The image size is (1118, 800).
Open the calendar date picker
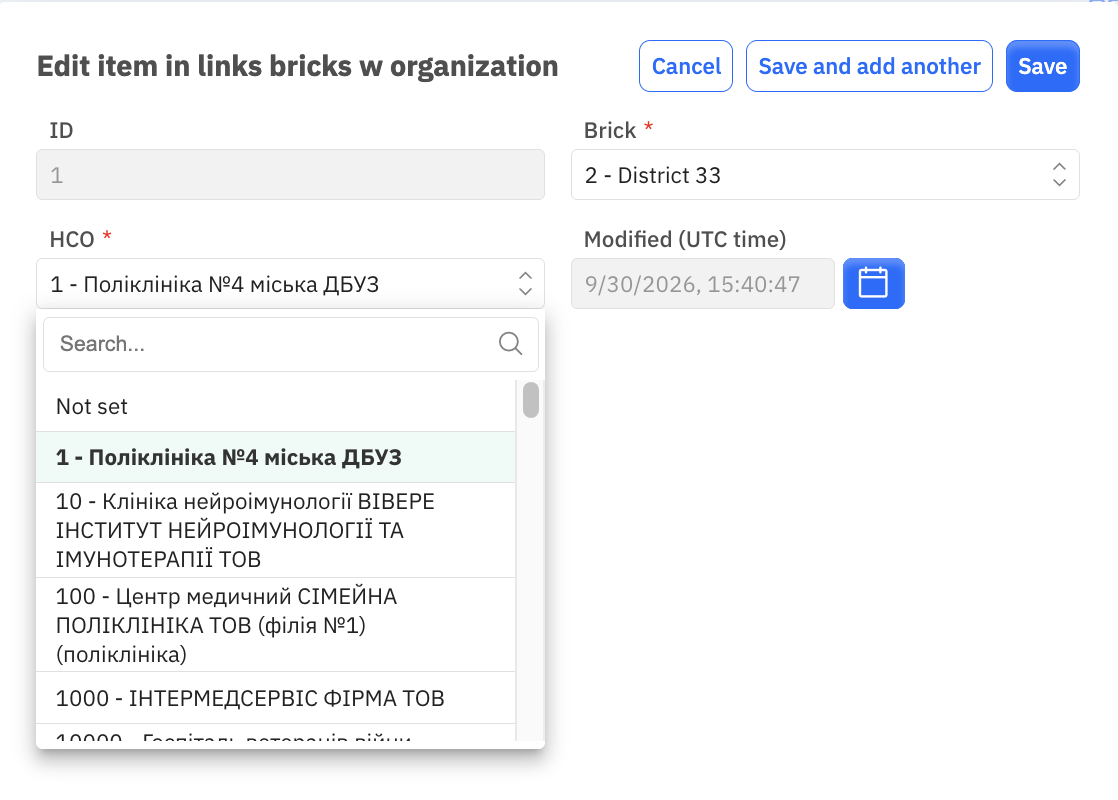tap(873, 283)
